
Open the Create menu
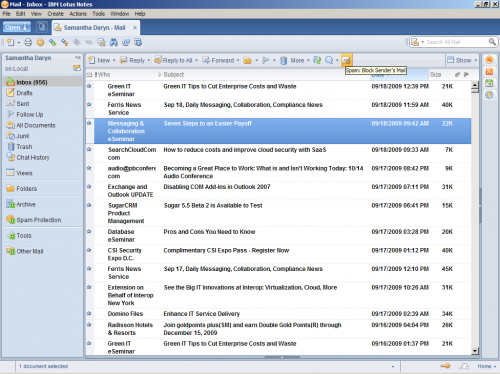click(55, 14)
